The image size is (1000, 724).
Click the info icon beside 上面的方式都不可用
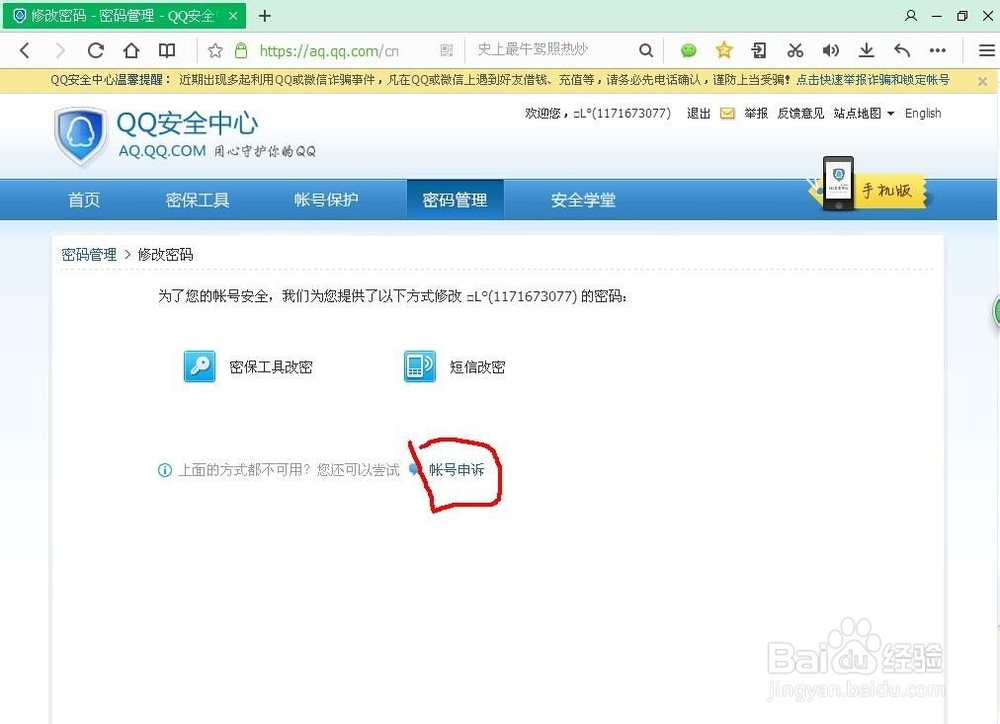click(165, 470)
